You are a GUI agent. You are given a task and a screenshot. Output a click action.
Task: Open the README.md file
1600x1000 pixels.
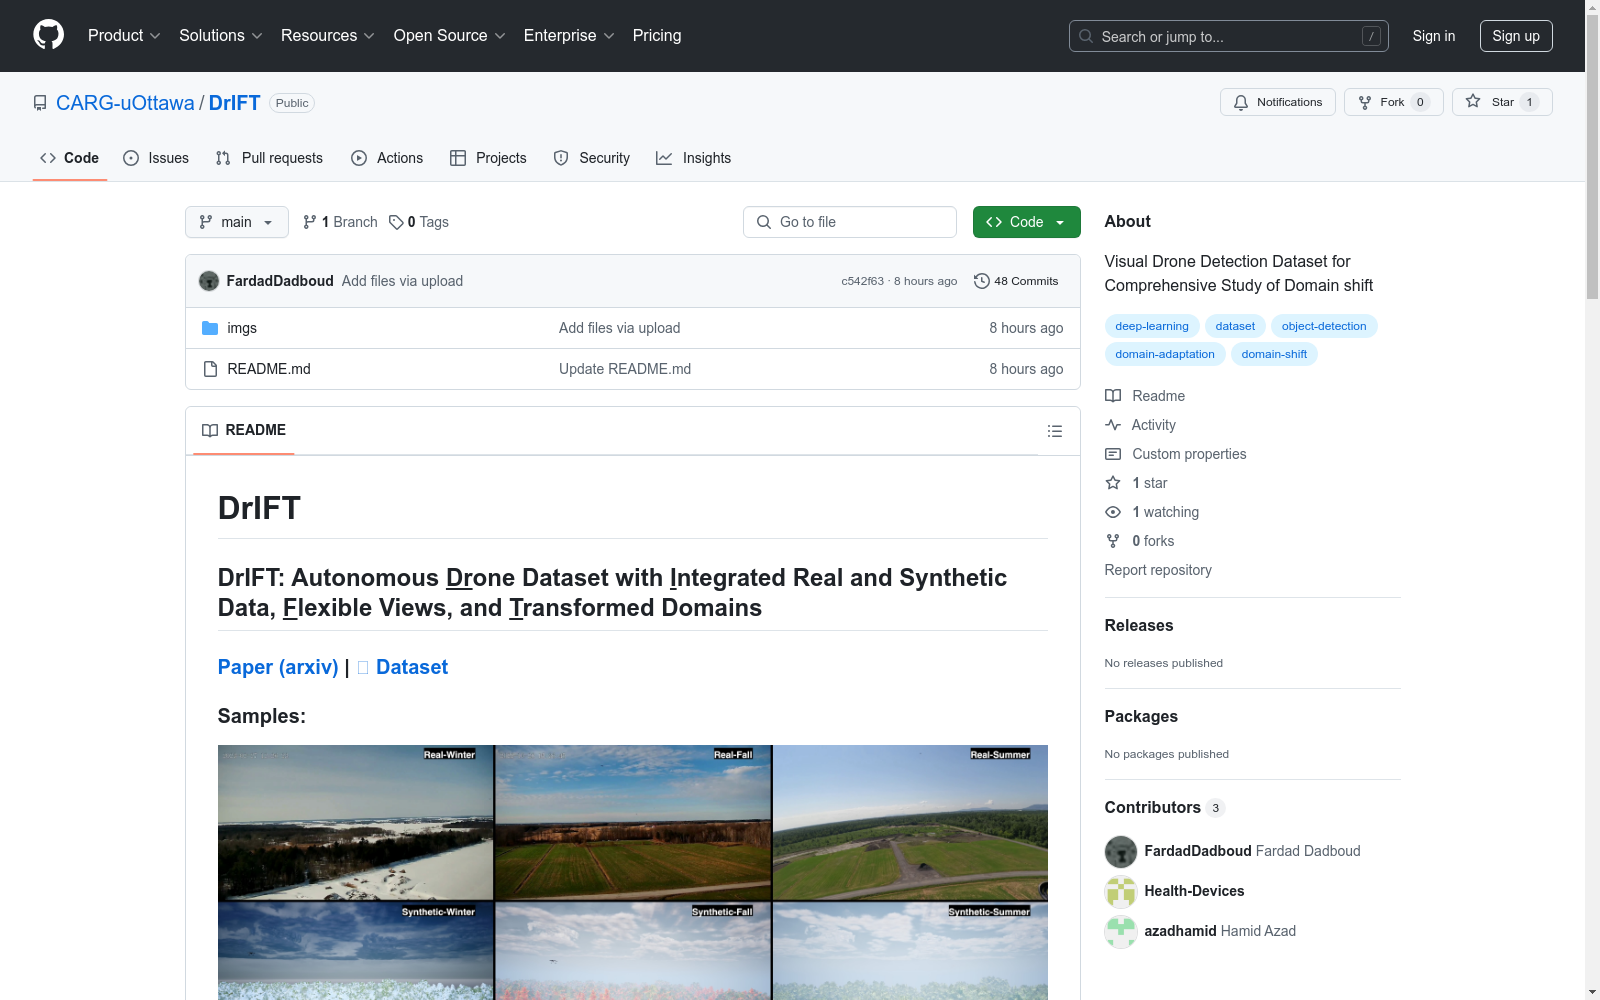[x=269, y=369]
